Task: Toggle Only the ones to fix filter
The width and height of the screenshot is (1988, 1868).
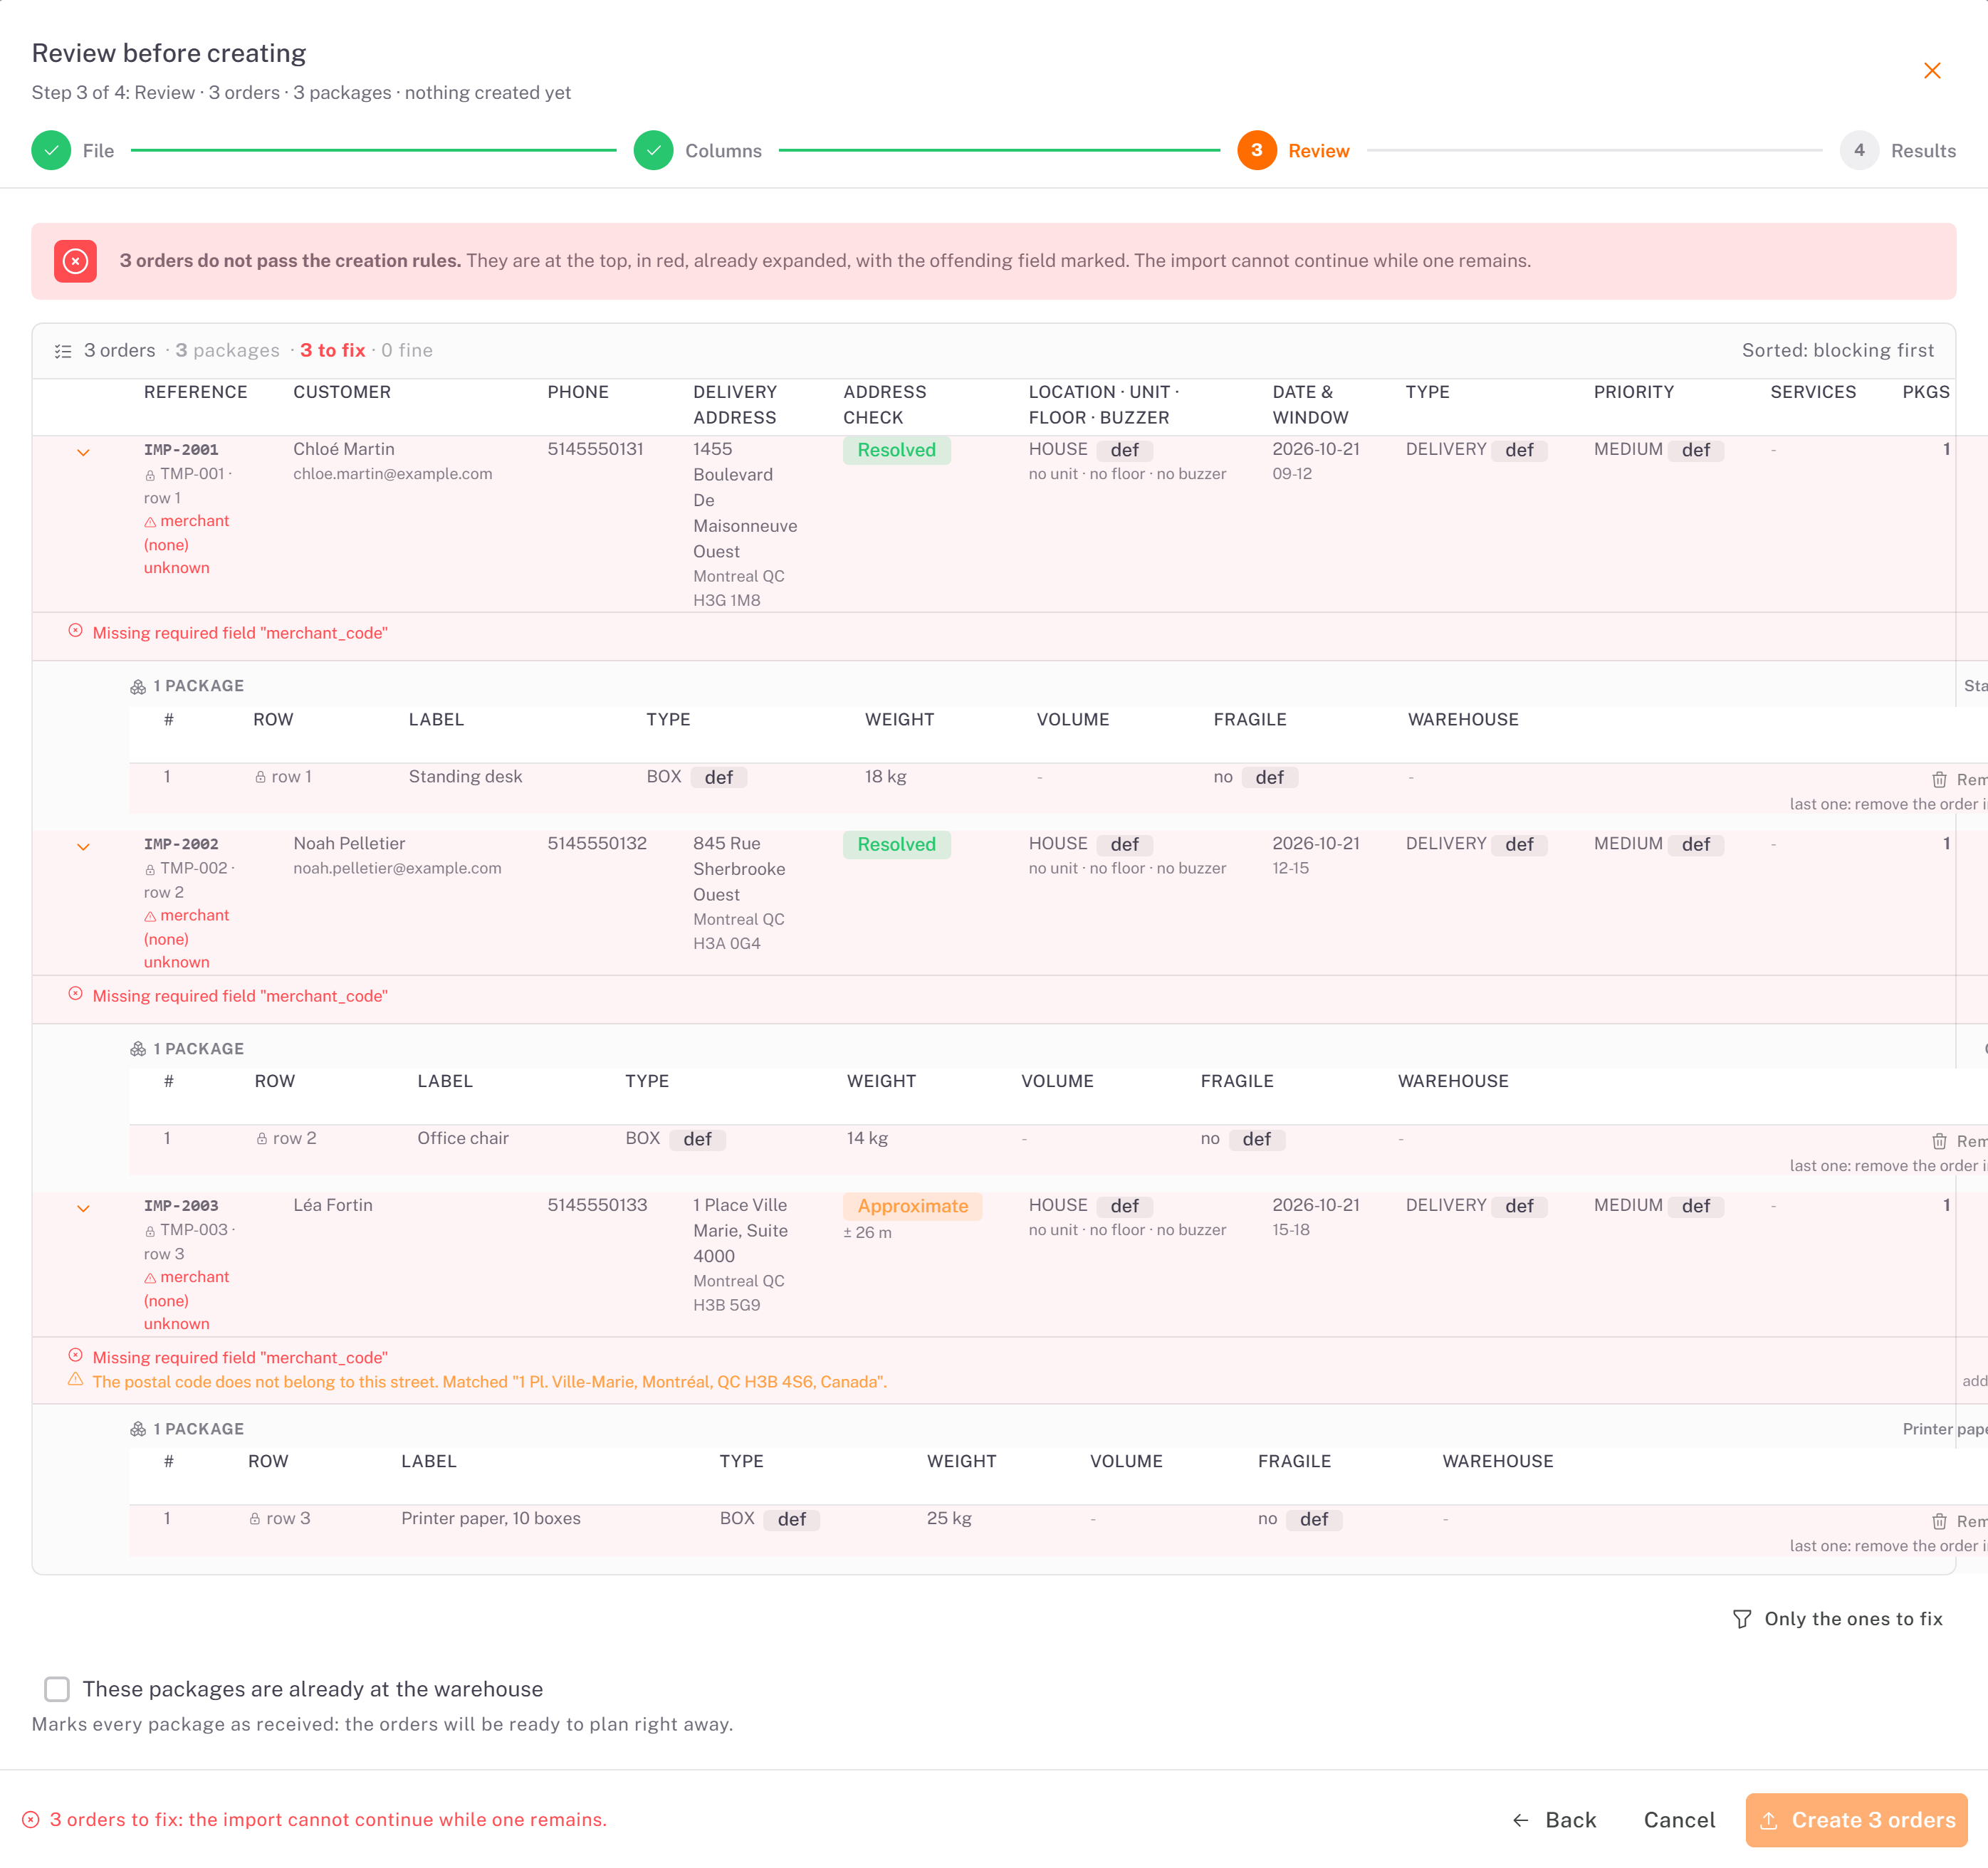Action: point(1837,1619)
